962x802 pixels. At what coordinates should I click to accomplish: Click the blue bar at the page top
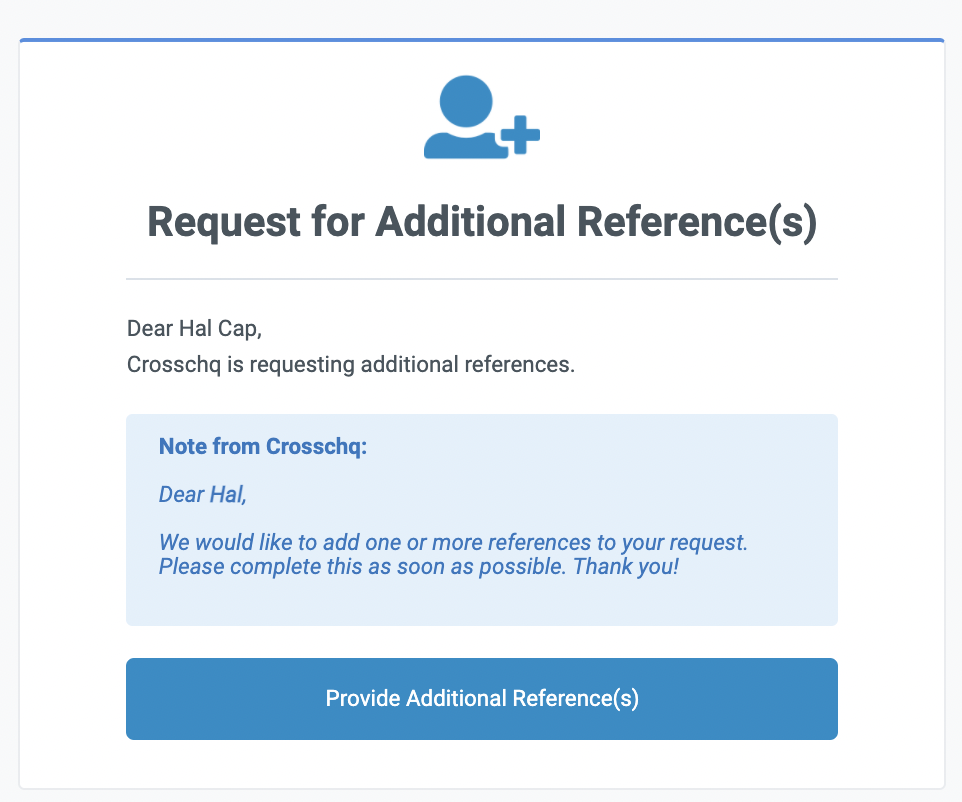click(481, 38)
